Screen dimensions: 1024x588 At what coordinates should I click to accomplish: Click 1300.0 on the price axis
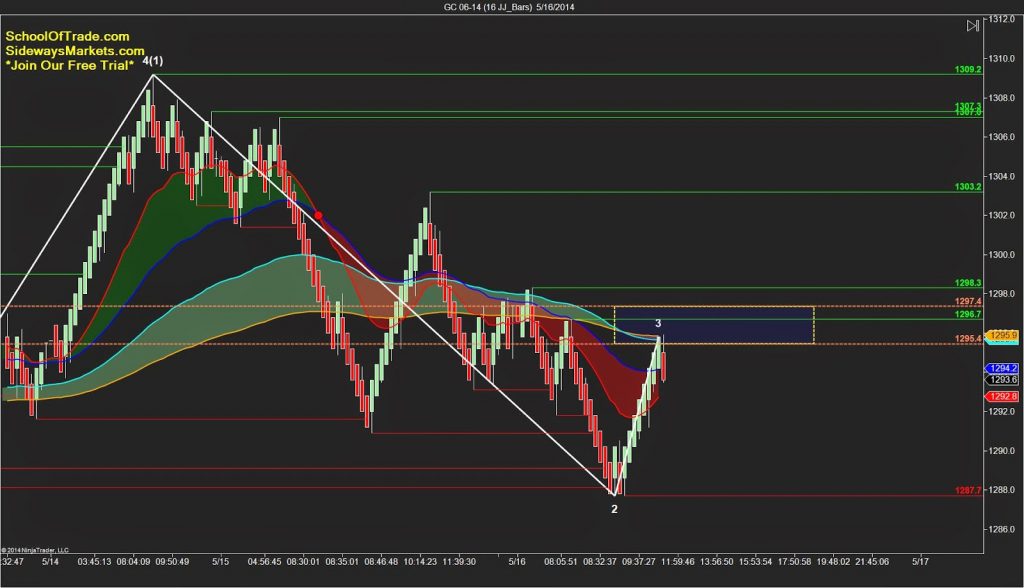tap(1002, 254)
